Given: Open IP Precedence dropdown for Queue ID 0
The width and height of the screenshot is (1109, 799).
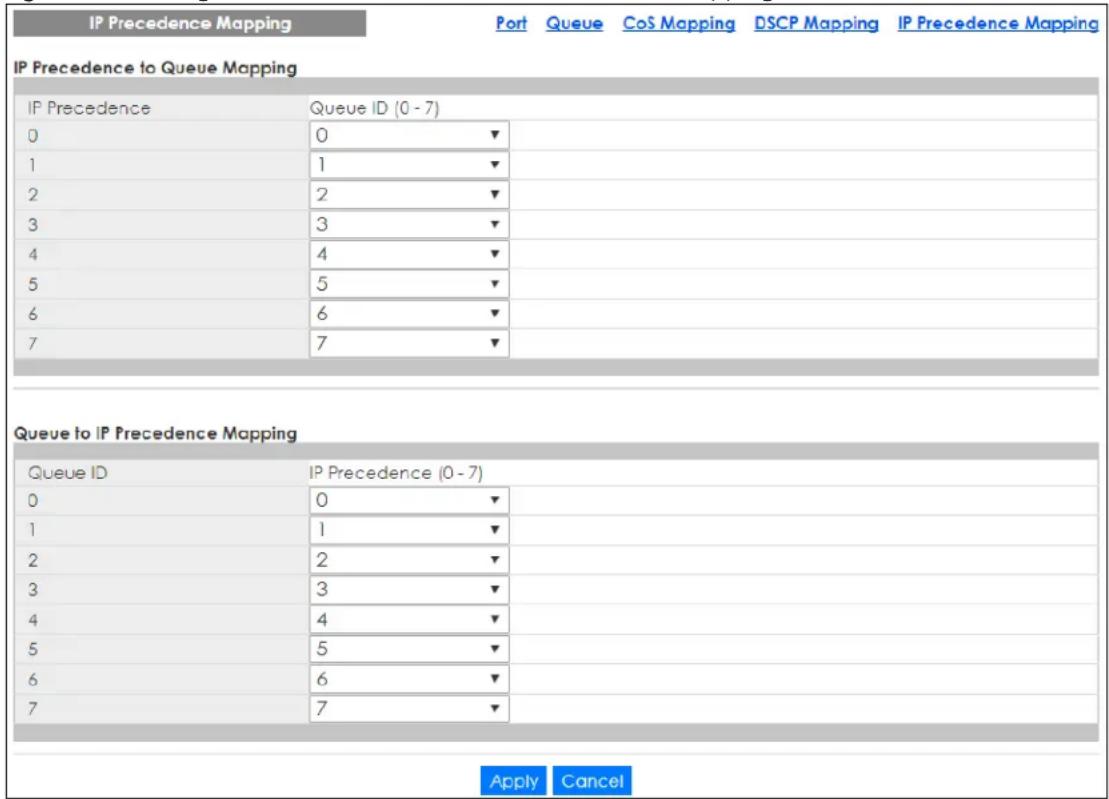Looking at the screenshot, I should (409, 500).
